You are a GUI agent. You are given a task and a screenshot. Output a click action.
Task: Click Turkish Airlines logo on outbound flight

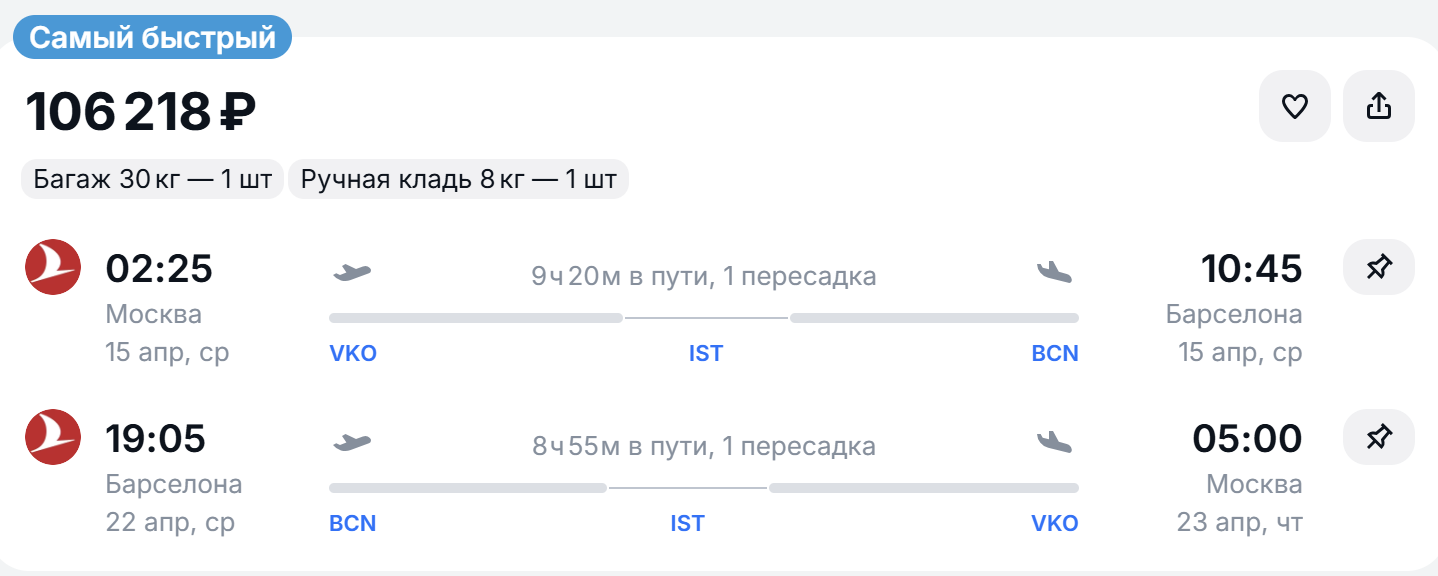coord(53,267)
